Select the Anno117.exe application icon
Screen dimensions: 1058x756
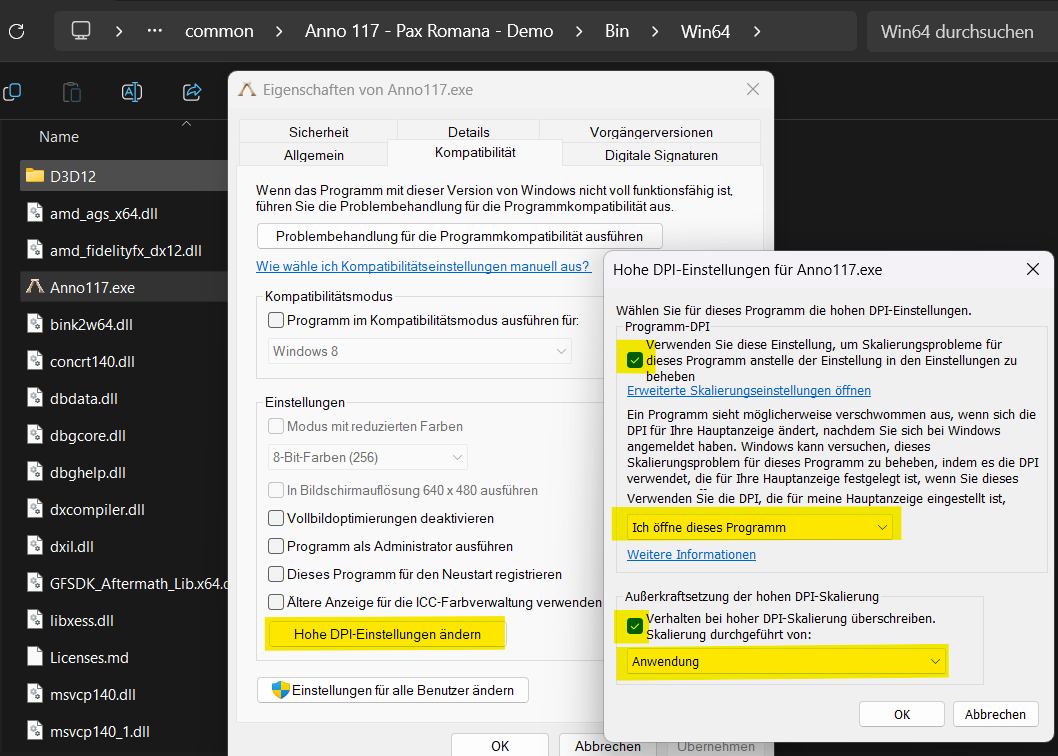34,287
